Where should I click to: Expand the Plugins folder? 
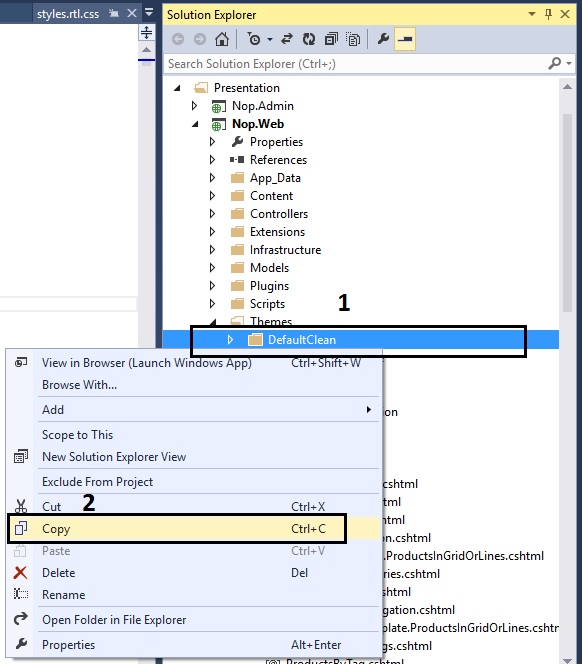[x=212, y=286]
